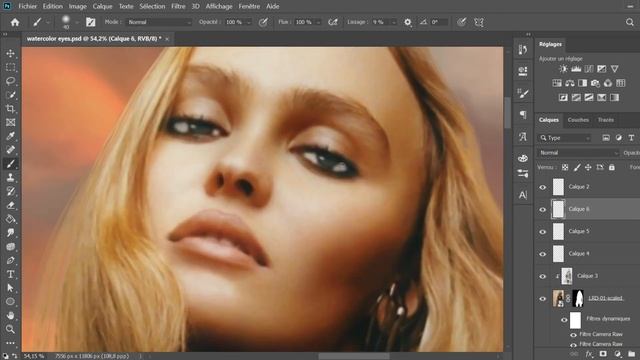Viewport: 640px width, 360px height.
Task: Hide the Calque 6 layer
Action: 542,209
